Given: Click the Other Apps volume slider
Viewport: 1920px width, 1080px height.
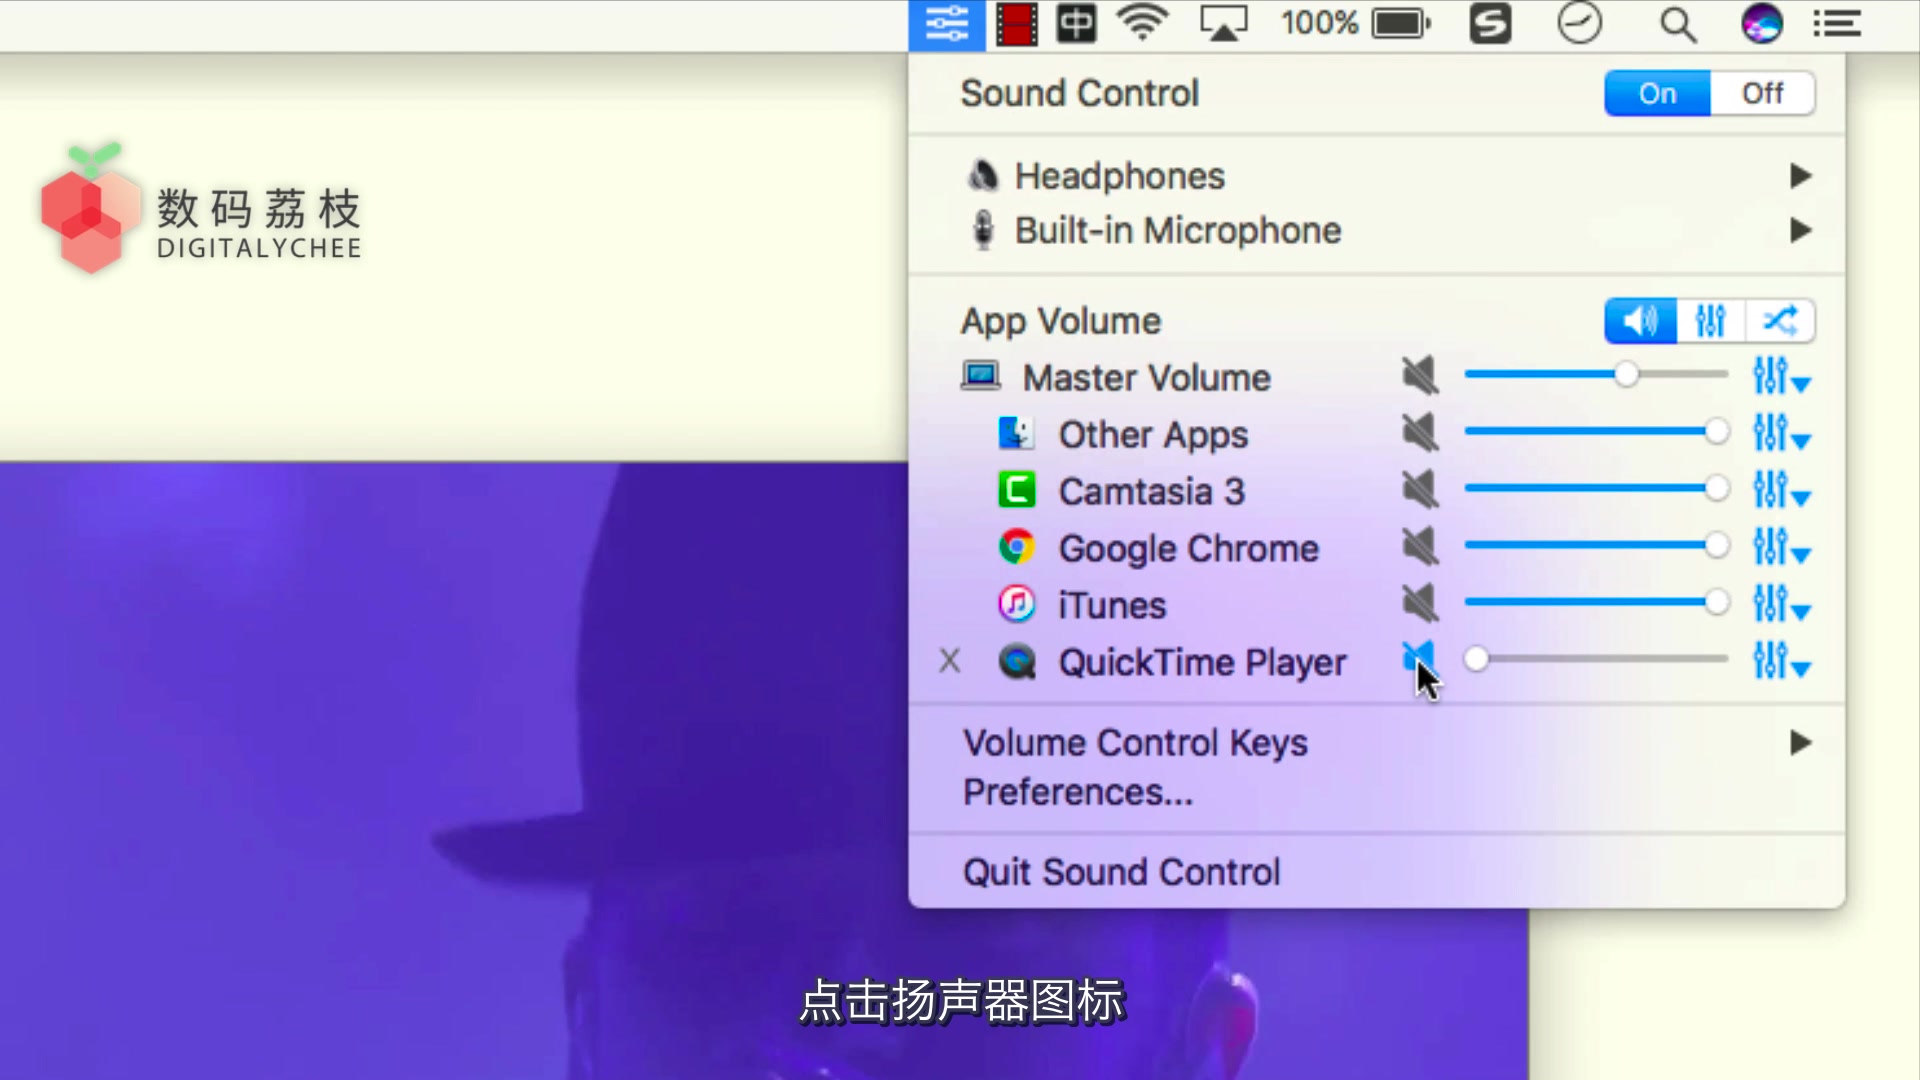Looking at the screenshot, I should pos(1596,432).
